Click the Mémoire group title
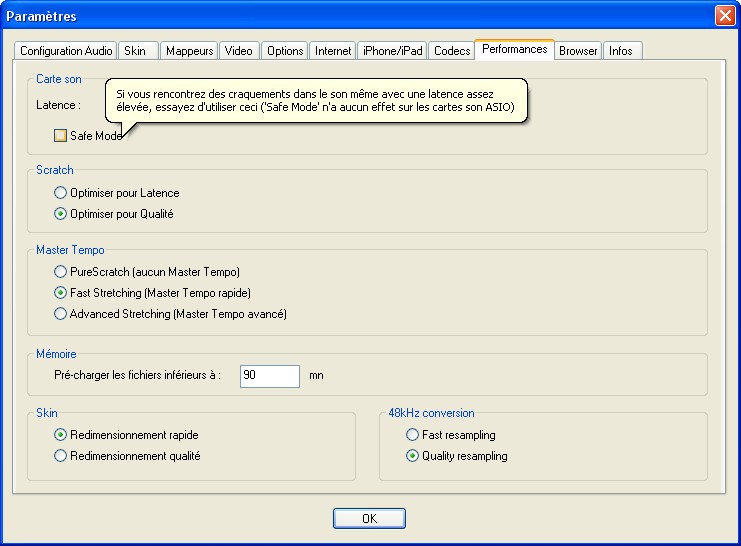741x546 pixels. pyautogui.click(x=56, y=354)
